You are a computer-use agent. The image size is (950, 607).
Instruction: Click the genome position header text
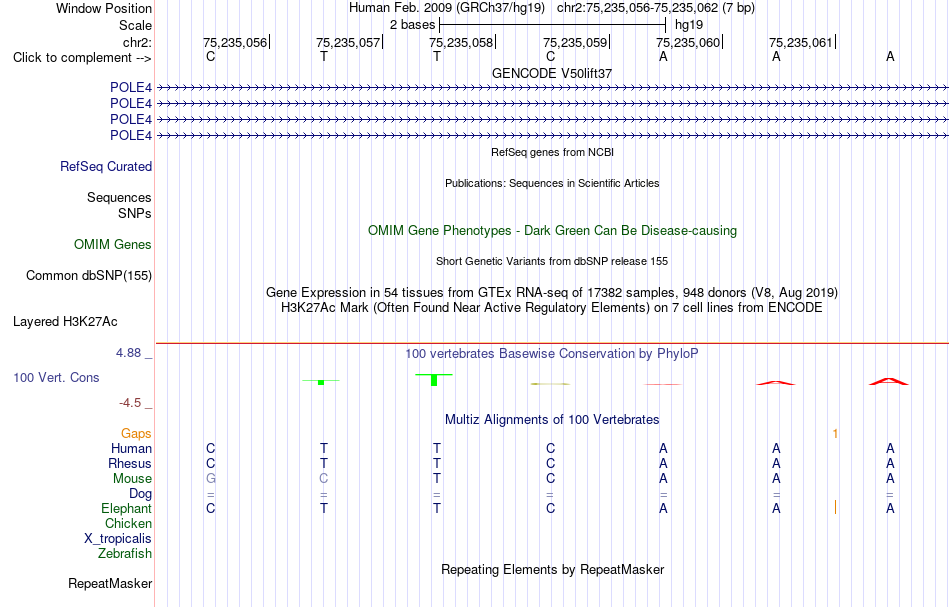coord(552,8)
